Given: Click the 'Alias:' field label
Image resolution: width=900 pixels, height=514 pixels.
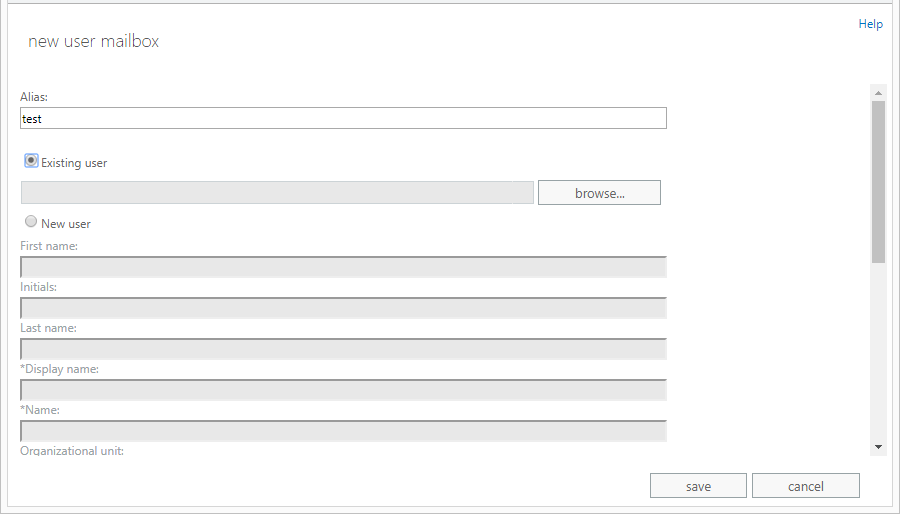Looking at the screenshot, I should point(34,97).
